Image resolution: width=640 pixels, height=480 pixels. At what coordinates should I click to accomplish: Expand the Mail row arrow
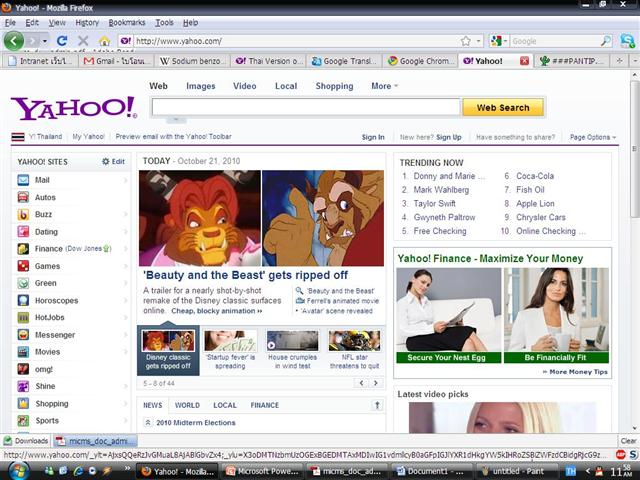[x=125, y=180]
